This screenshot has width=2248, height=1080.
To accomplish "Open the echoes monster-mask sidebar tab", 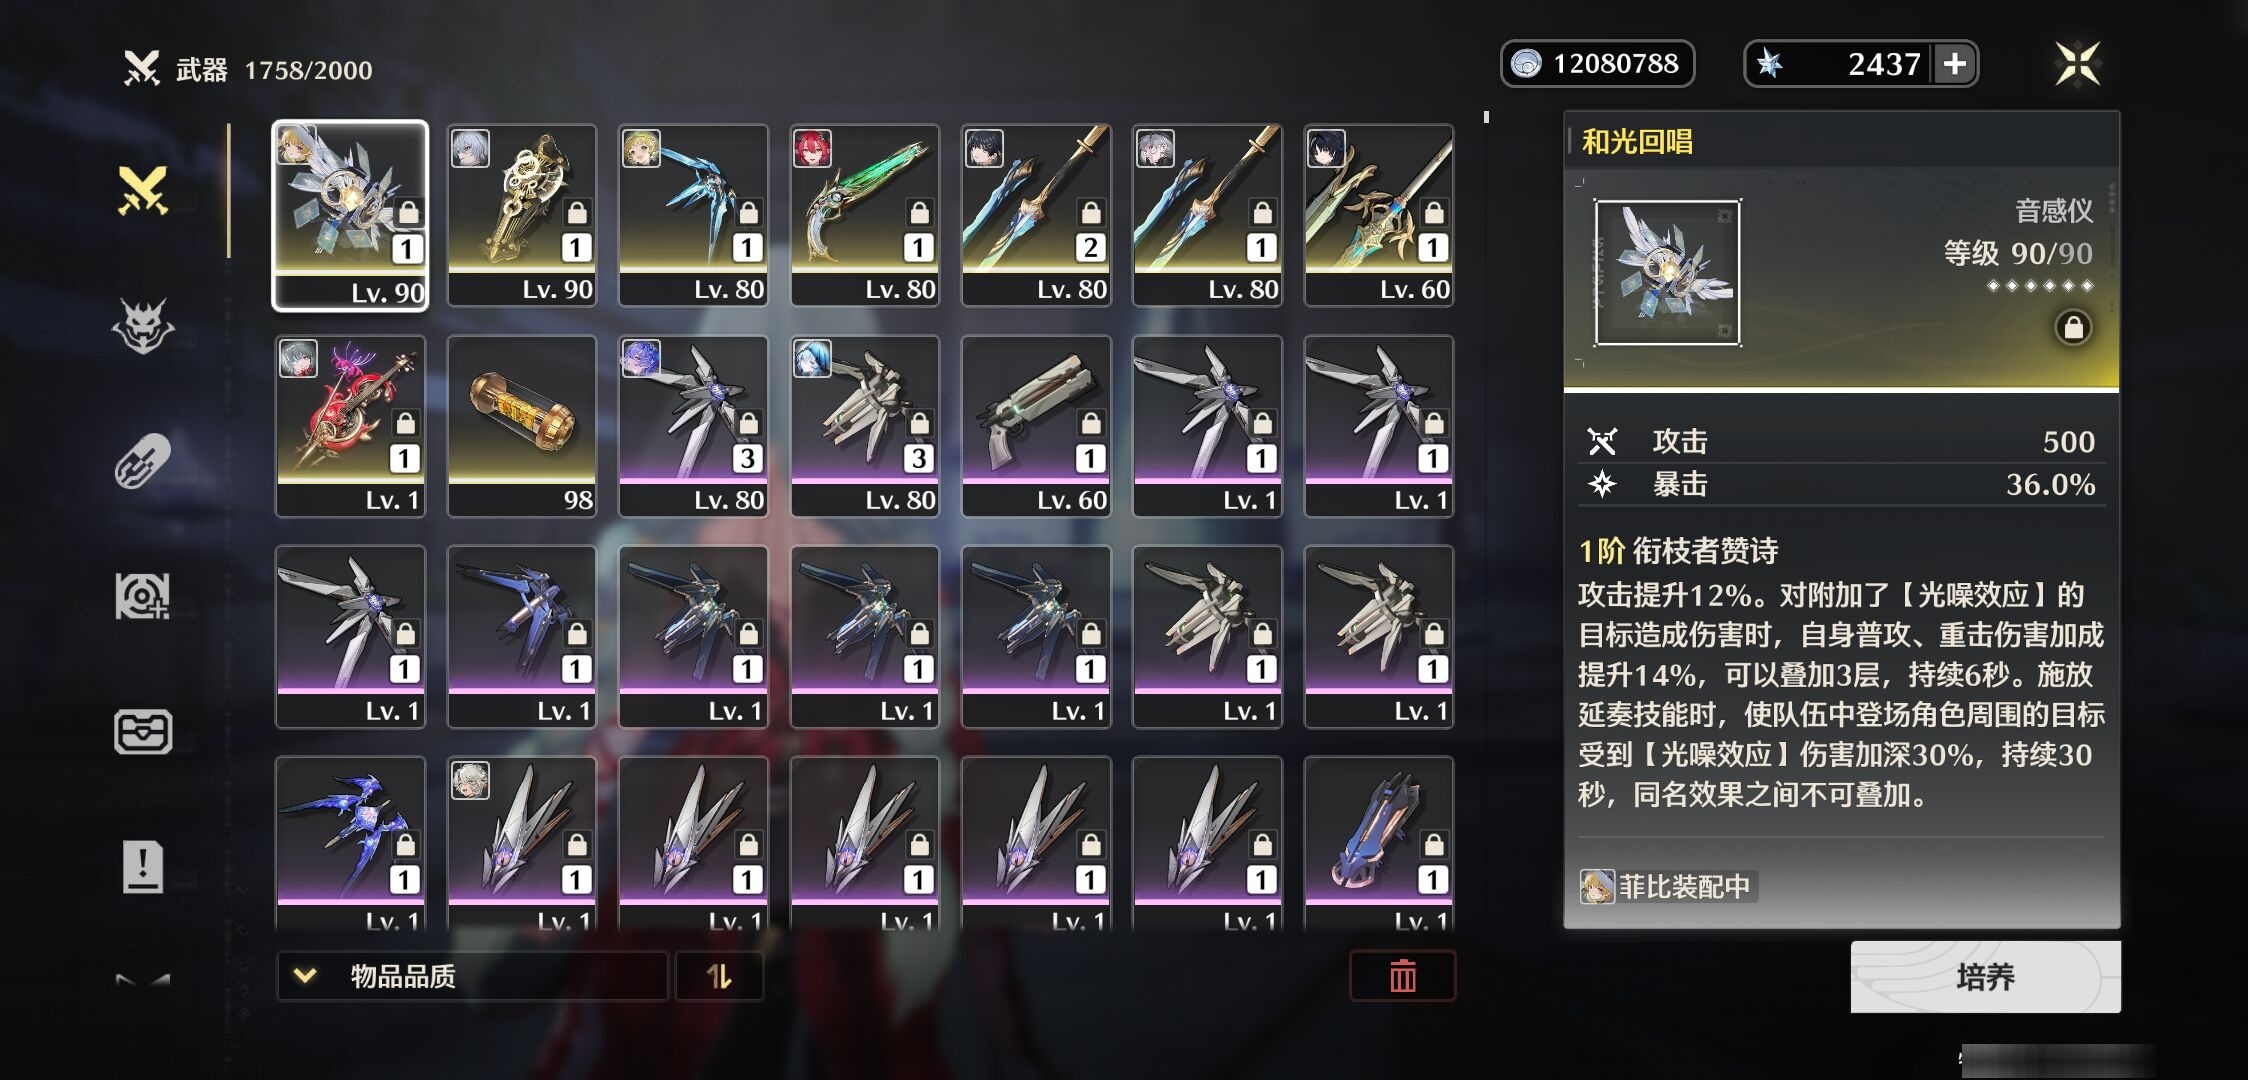I will [x=143, y=326].
